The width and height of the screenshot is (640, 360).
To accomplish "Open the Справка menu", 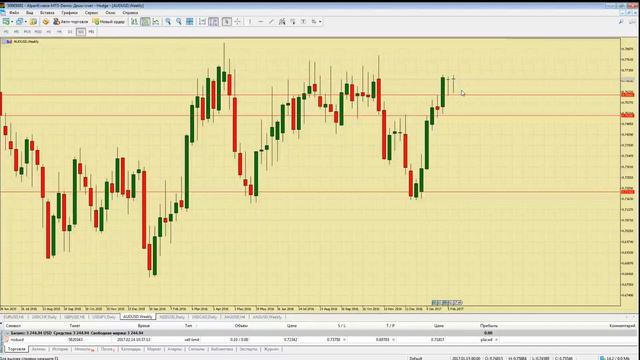I will pyautogui.click(x=130, y=13).
